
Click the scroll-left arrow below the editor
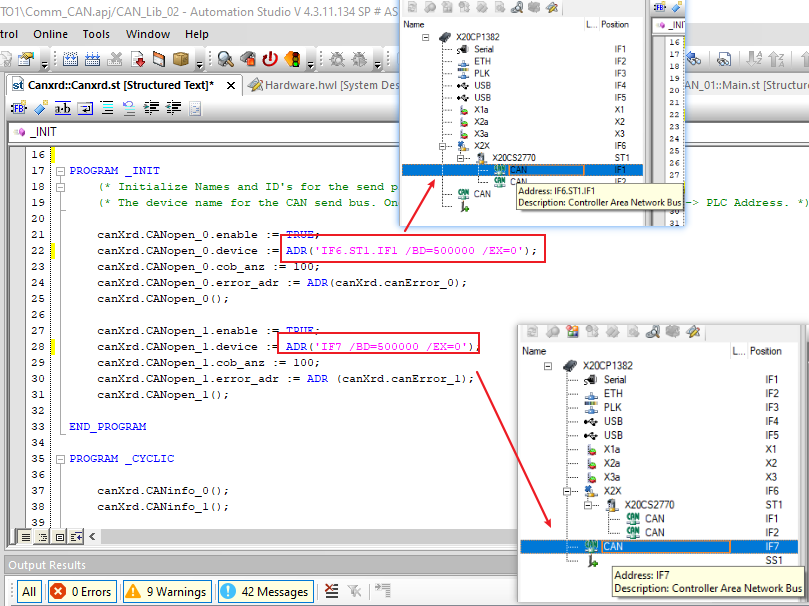92,537
